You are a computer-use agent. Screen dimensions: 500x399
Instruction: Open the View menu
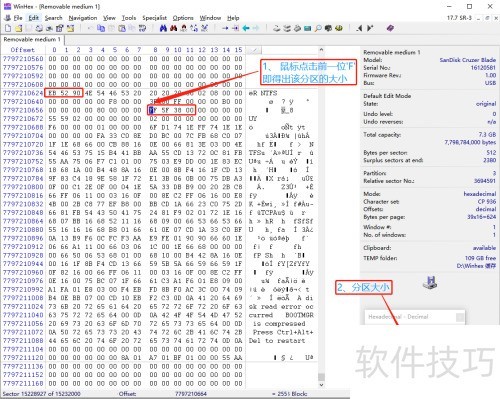coord(109,18)
